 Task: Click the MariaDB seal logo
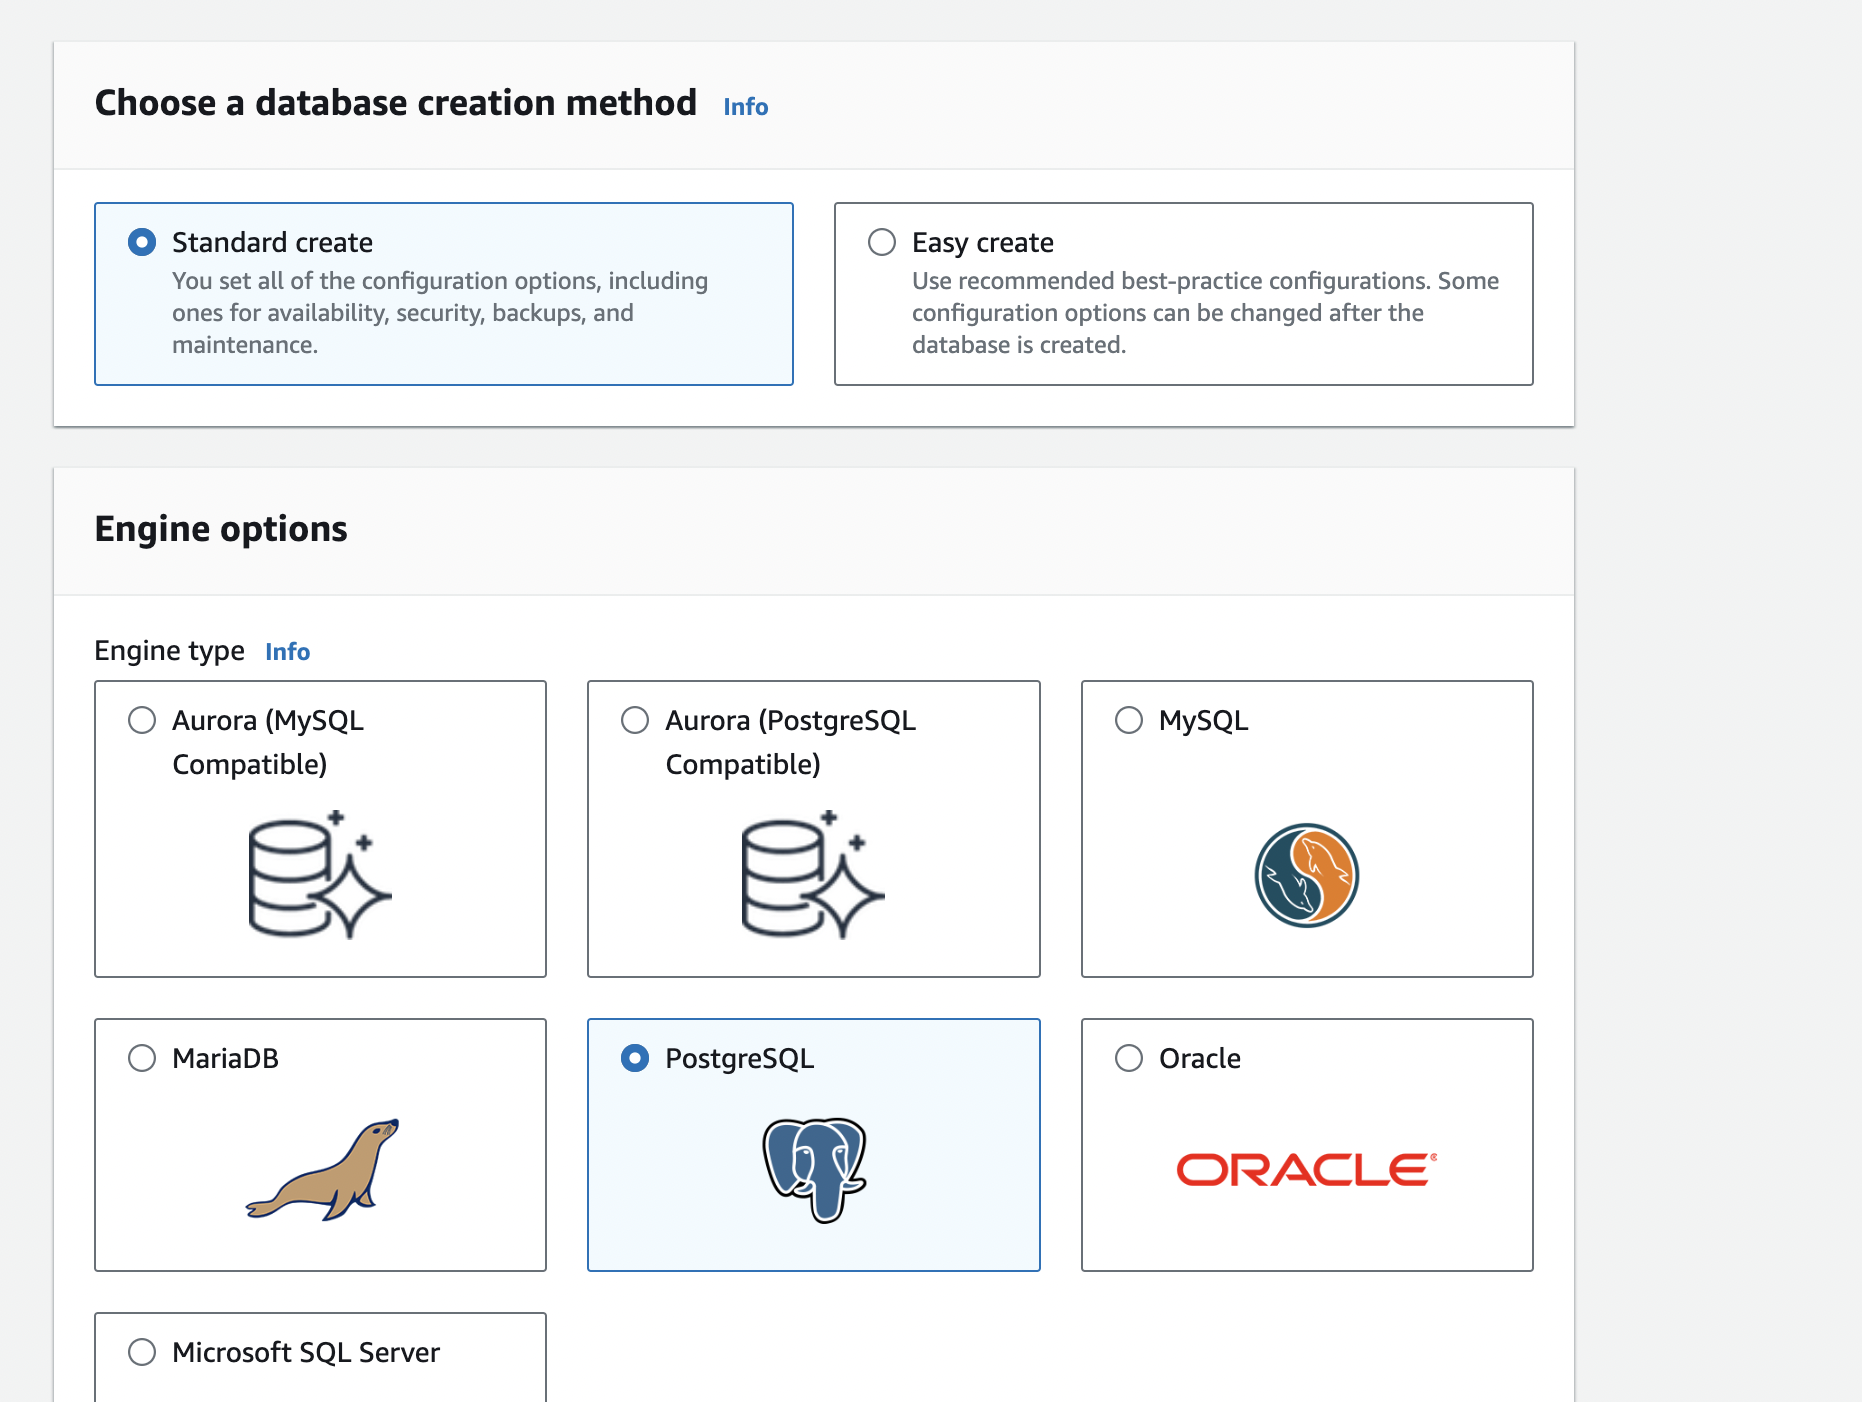coord(323,1169)
